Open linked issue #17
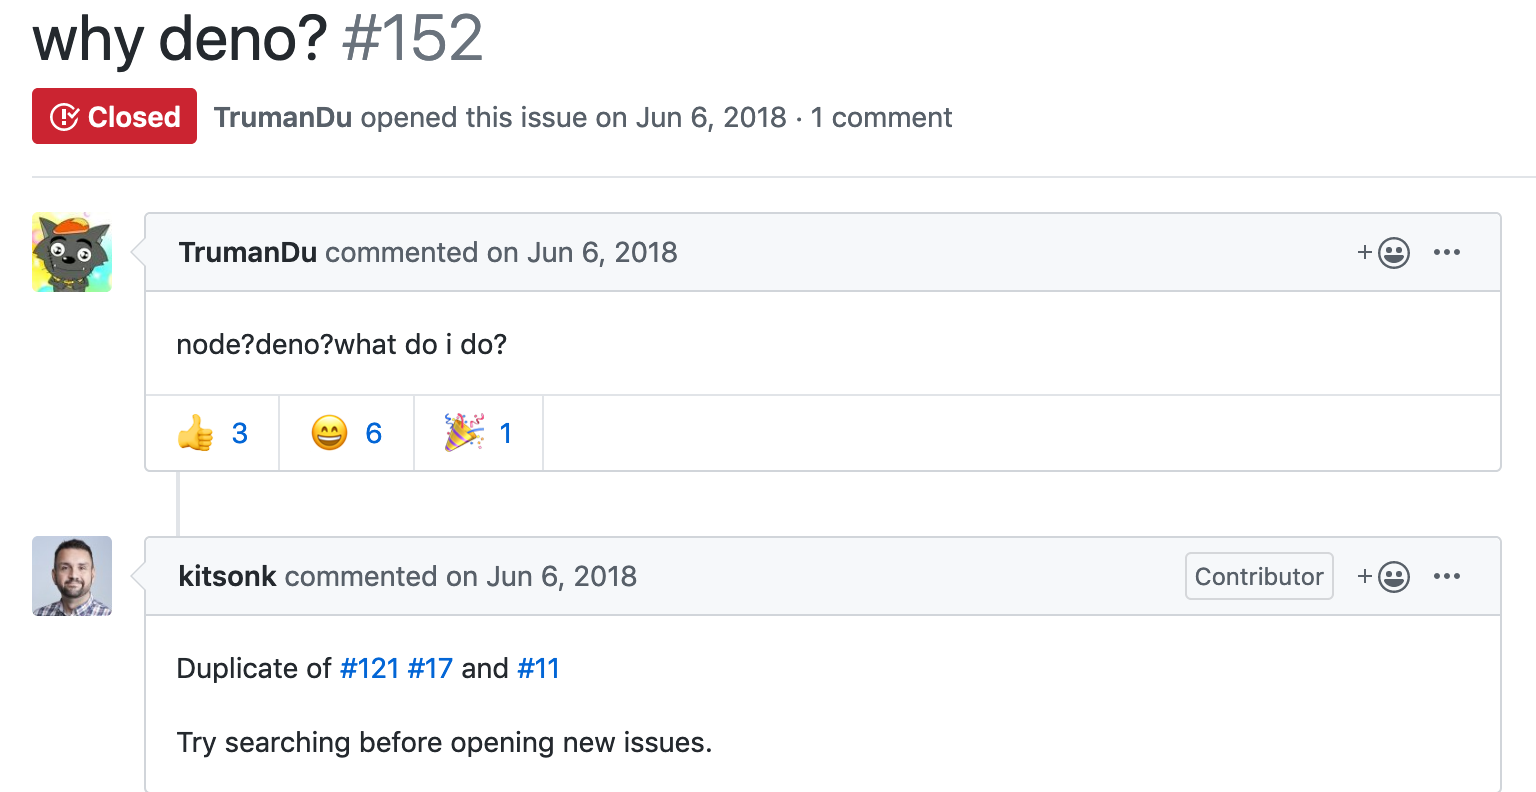The height and width of the screenshot is (792, 1536). [x=430, y=668]
